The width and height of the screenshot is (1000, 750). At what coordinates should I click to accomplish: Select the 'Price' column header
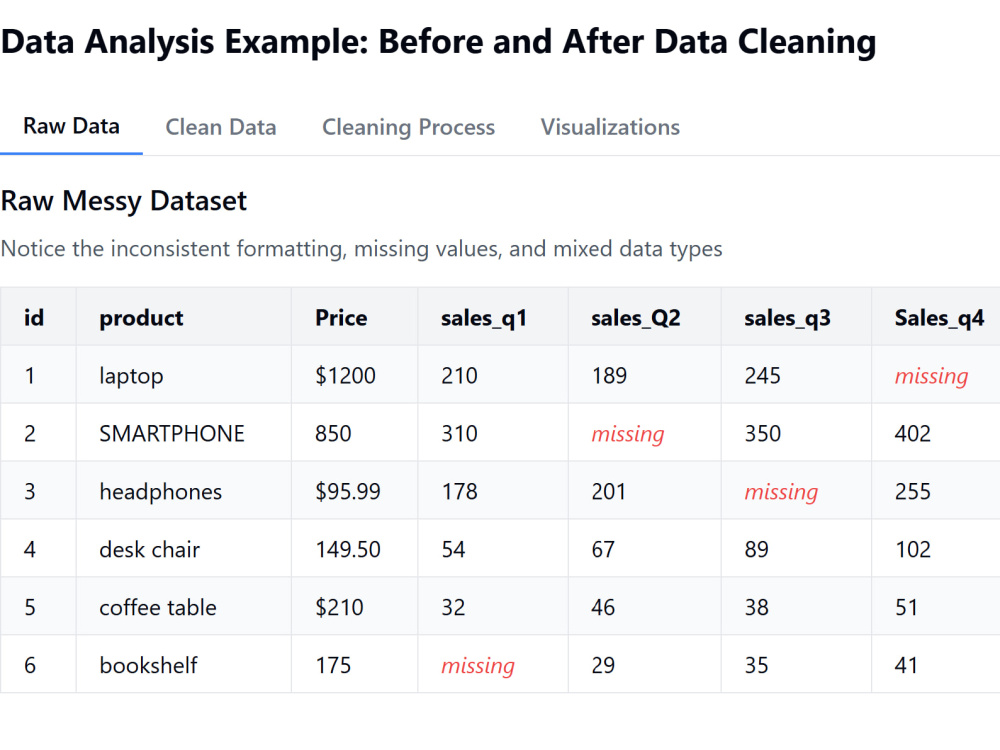click(x=340, y=317)
